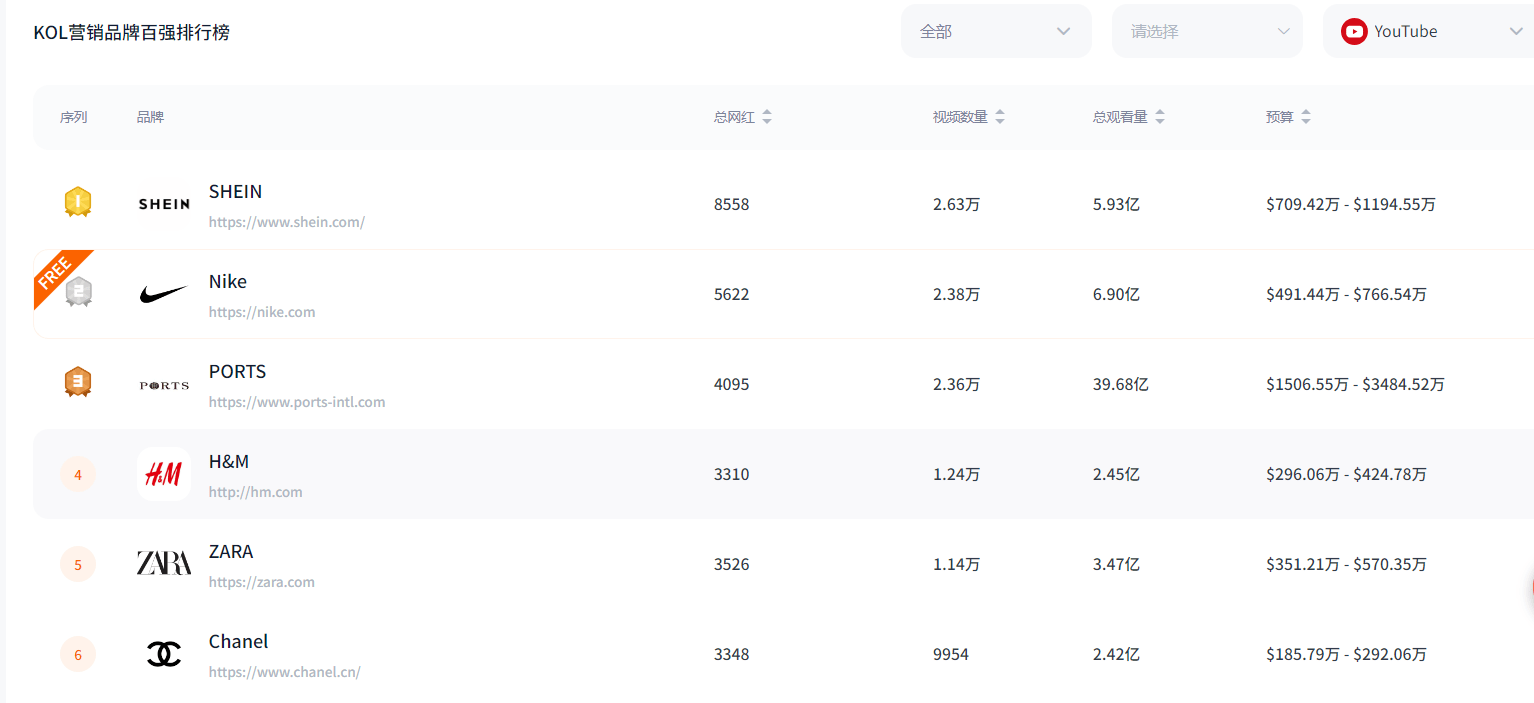This screenshot has height=703, width=1534.
Task: Sort by 预算 column arrows
Action: (1306, 117)
